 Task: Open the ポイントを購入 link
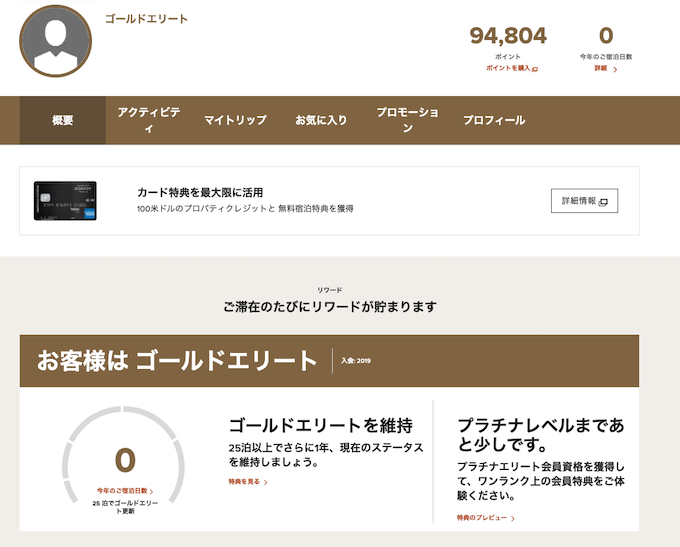(511, 69)
